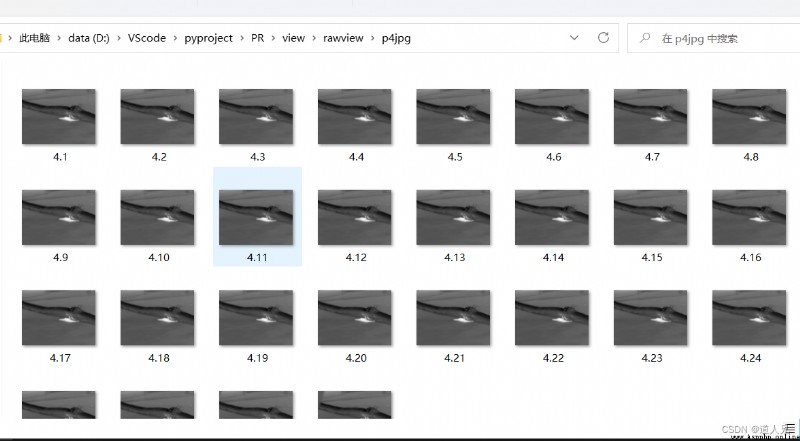
Task: Expand chevron after VScode in breadcrumb
Action: [176, 38]
